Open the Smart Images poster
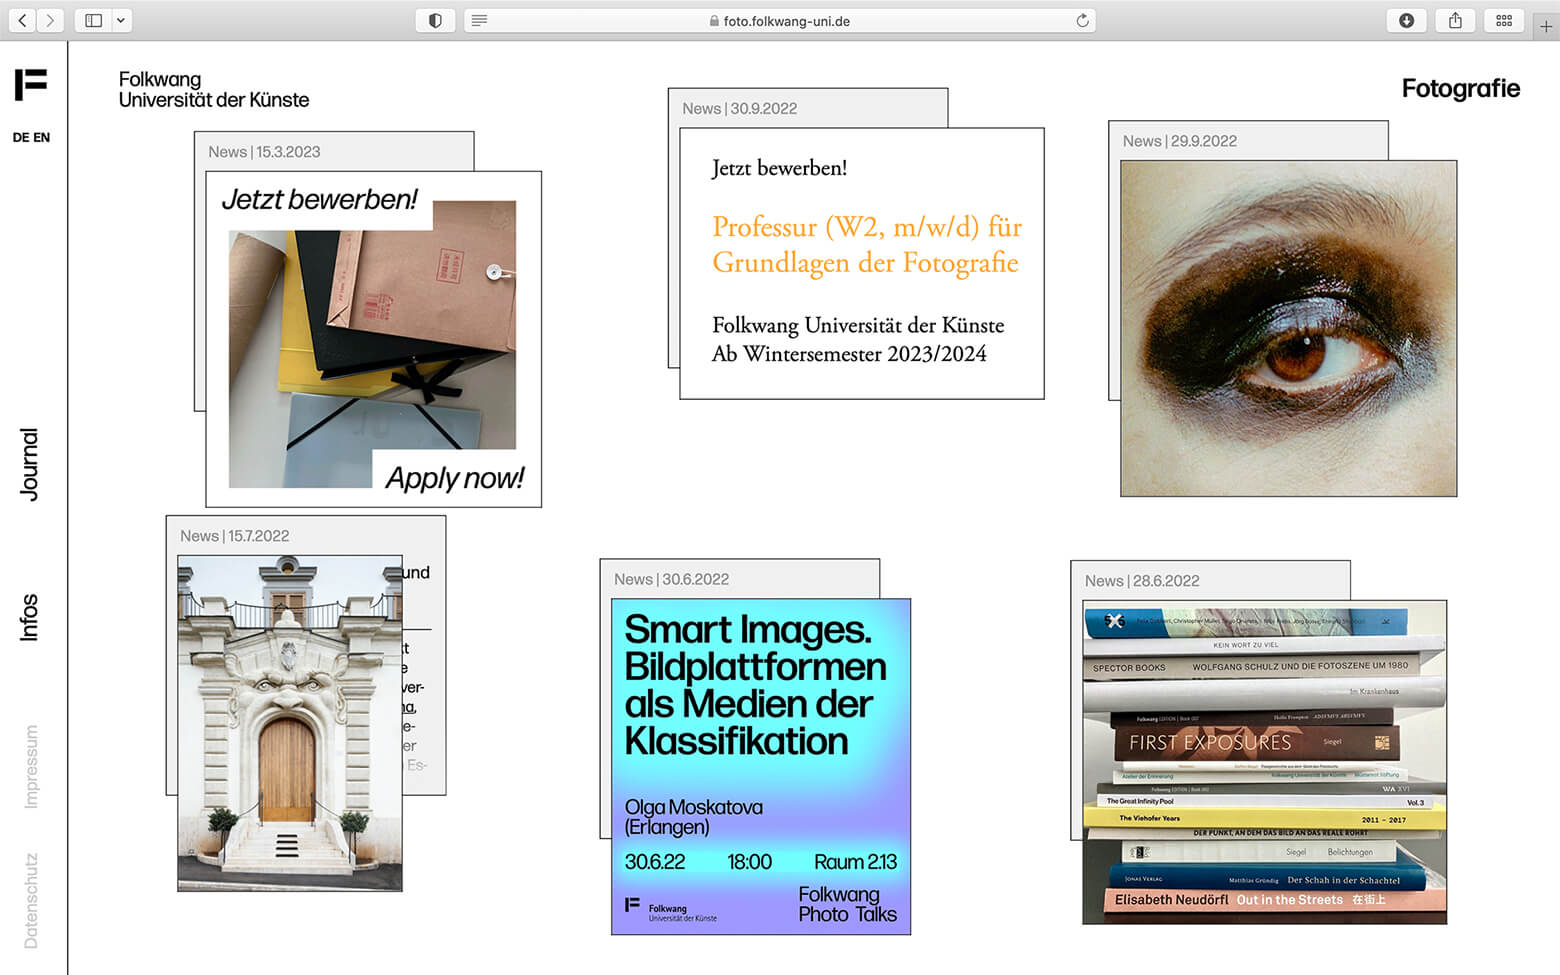The width and height of the screenshot is (1560, 975). 761,767
